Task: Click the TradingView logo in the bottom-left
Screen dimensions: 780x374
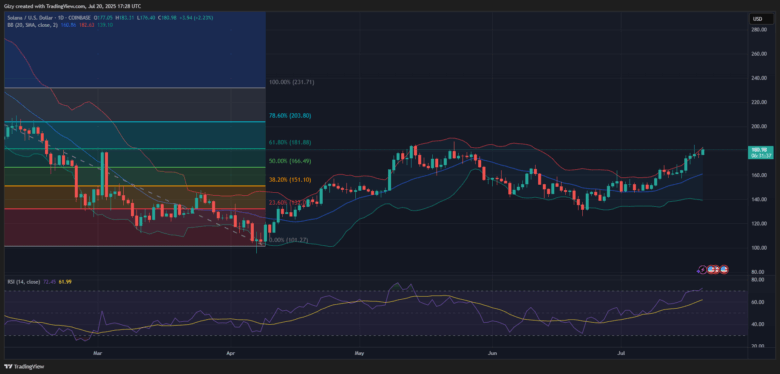Action: tap(24, 367)
